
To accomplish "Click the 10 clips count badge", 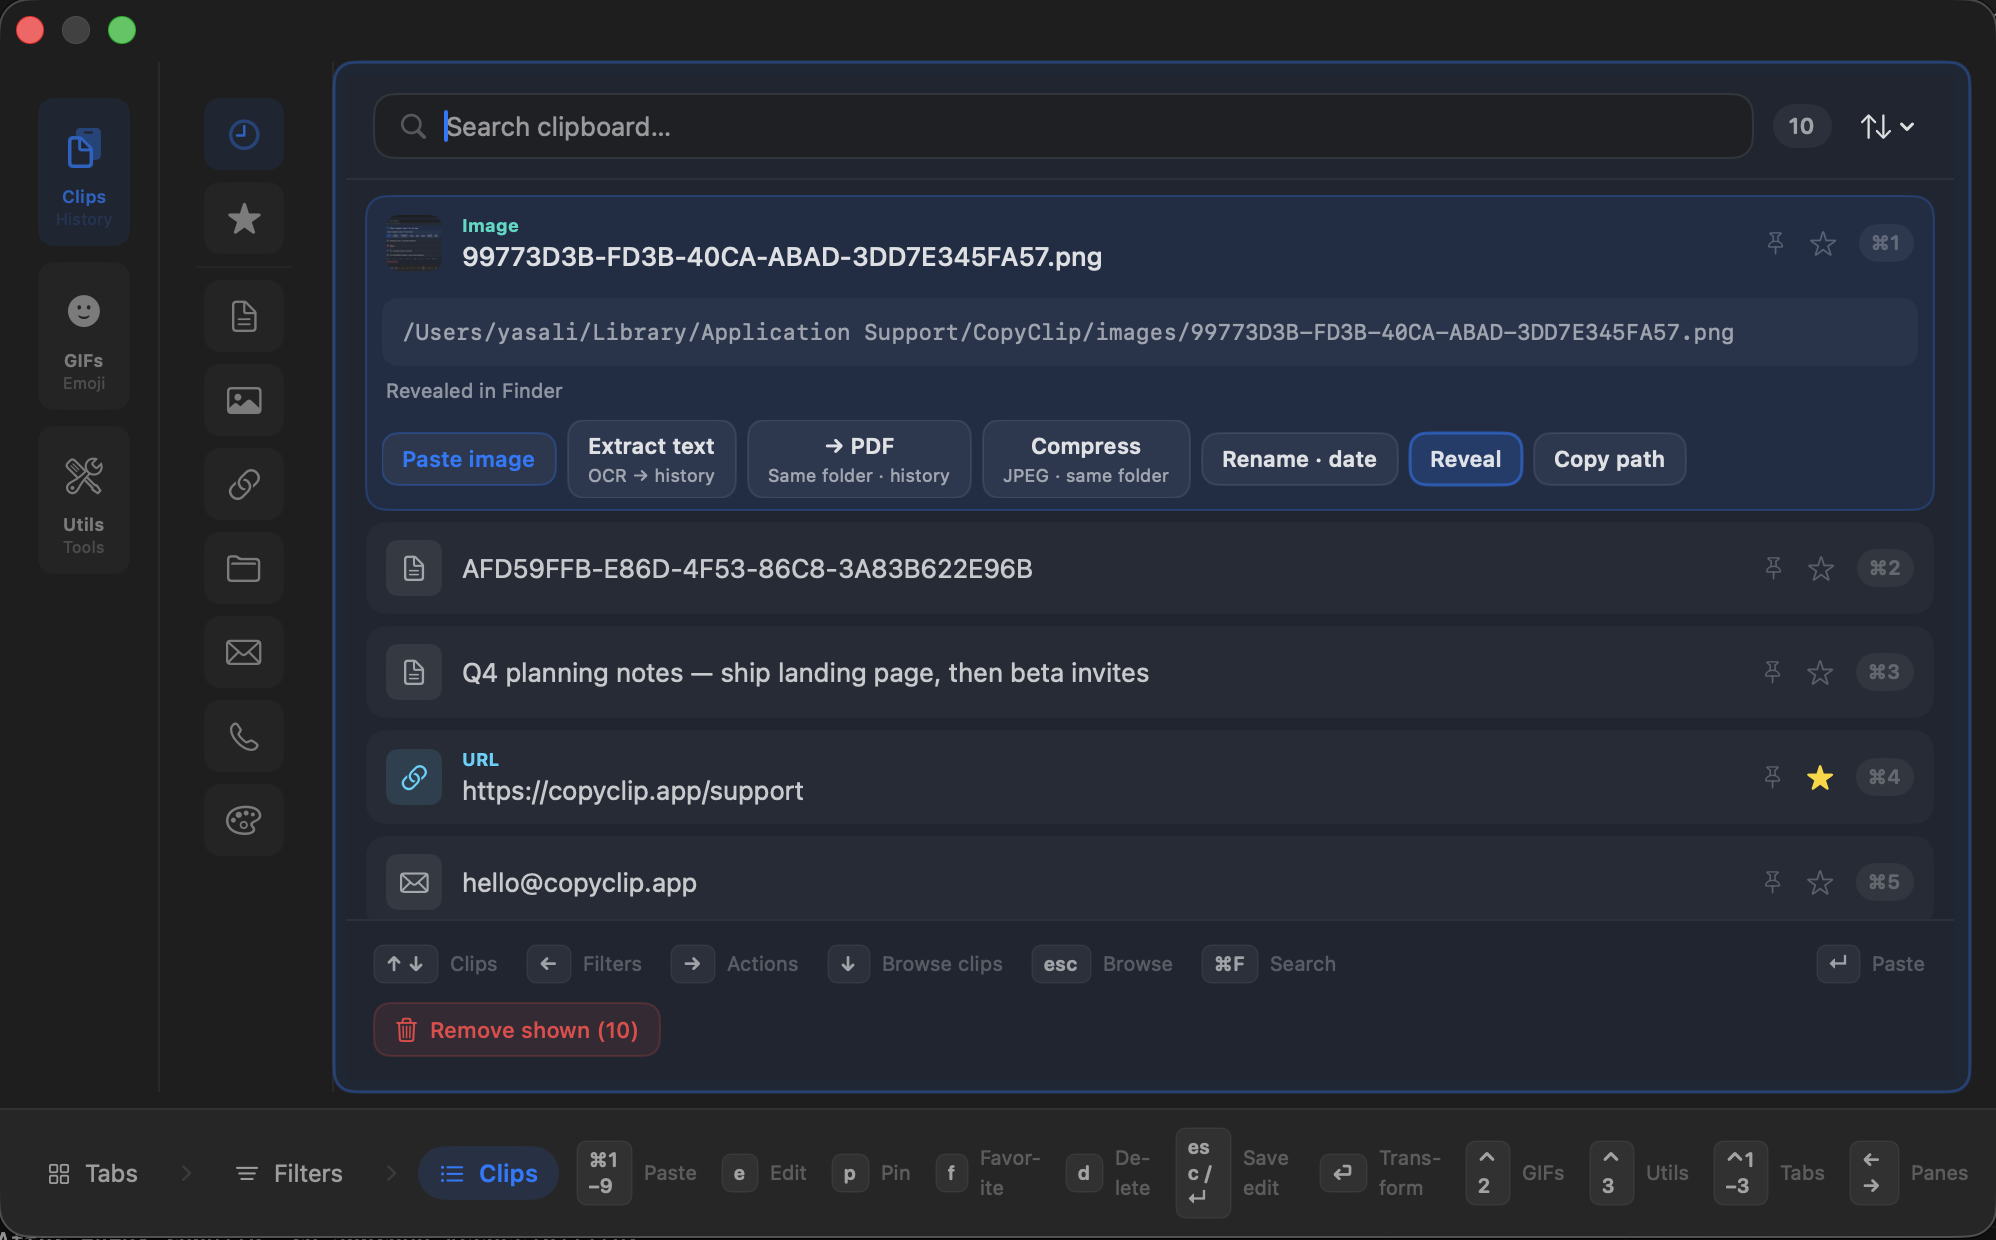I will point(1801,126).
